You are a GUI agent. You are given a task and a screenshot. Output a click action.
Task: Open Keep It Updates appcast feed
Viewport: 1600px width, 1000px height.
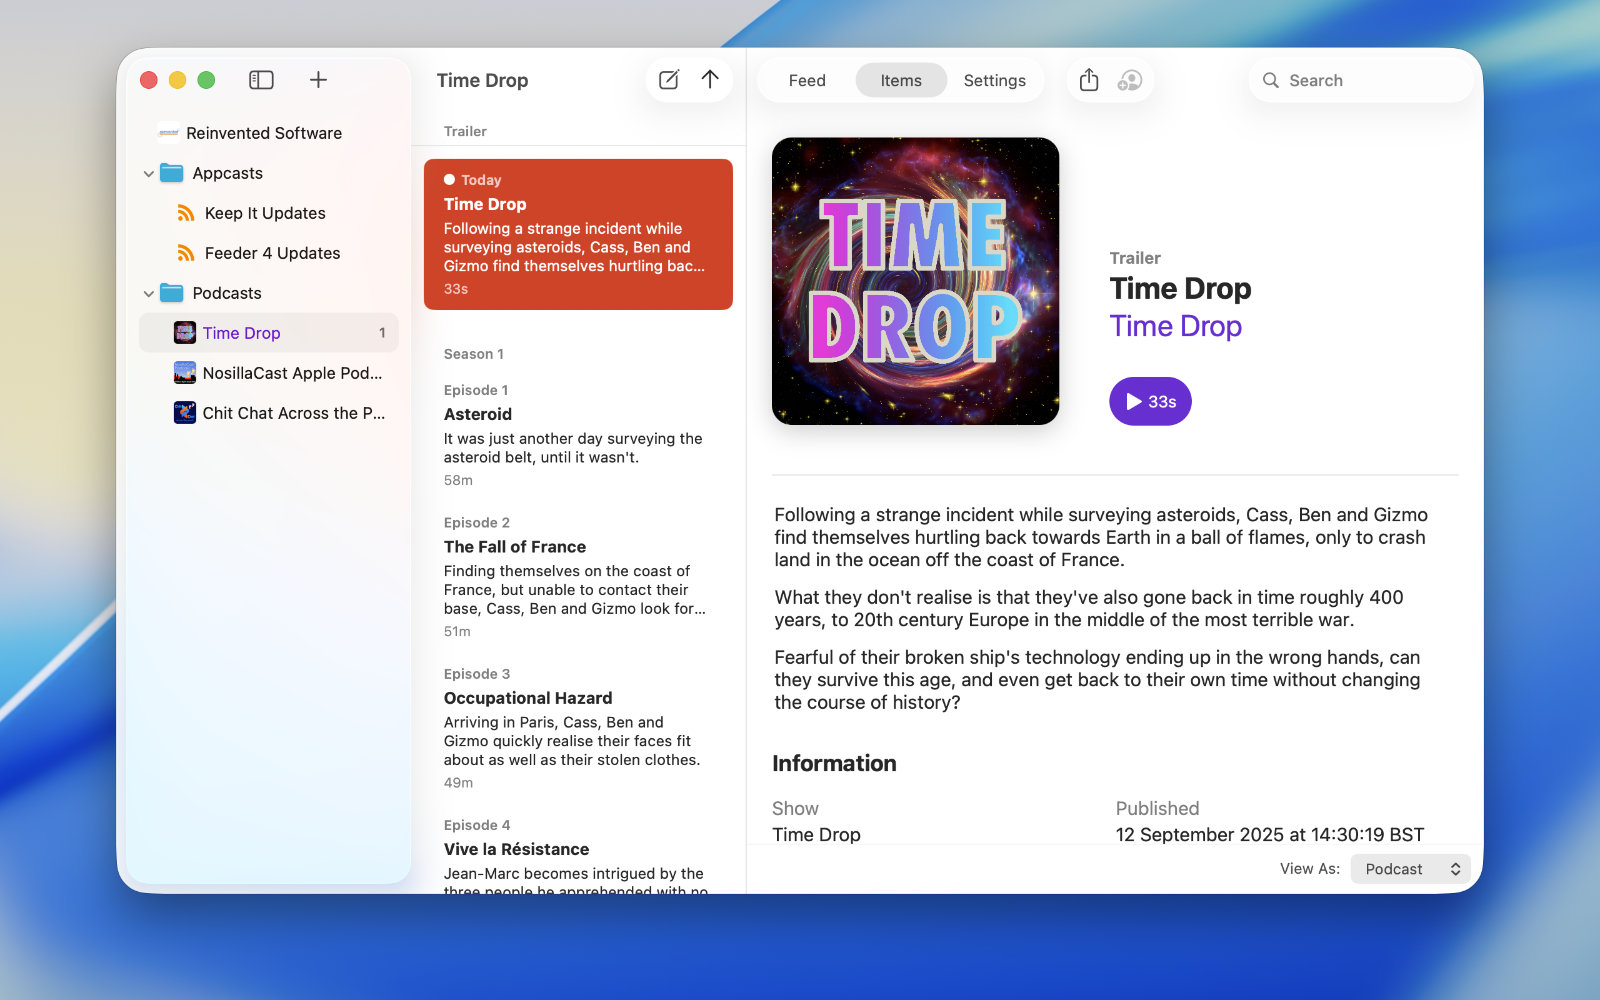tap(264, 213)
